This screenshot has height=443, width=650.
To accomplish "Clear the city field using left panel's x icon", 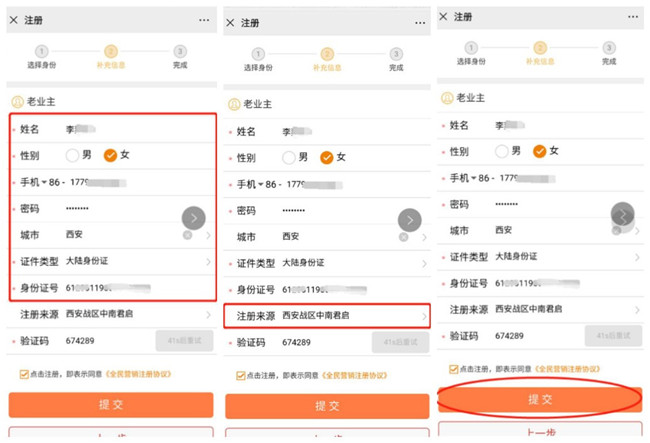I will (x=187, y=236).
